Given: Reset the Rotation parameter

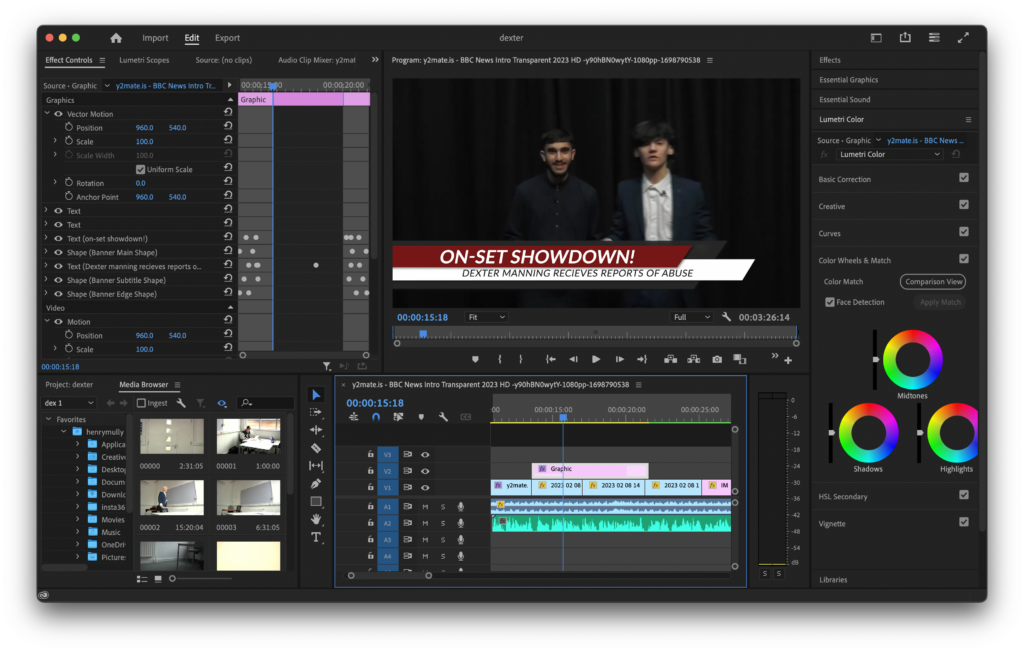Looking at the screenshot, I should click(x=228, y=182).
